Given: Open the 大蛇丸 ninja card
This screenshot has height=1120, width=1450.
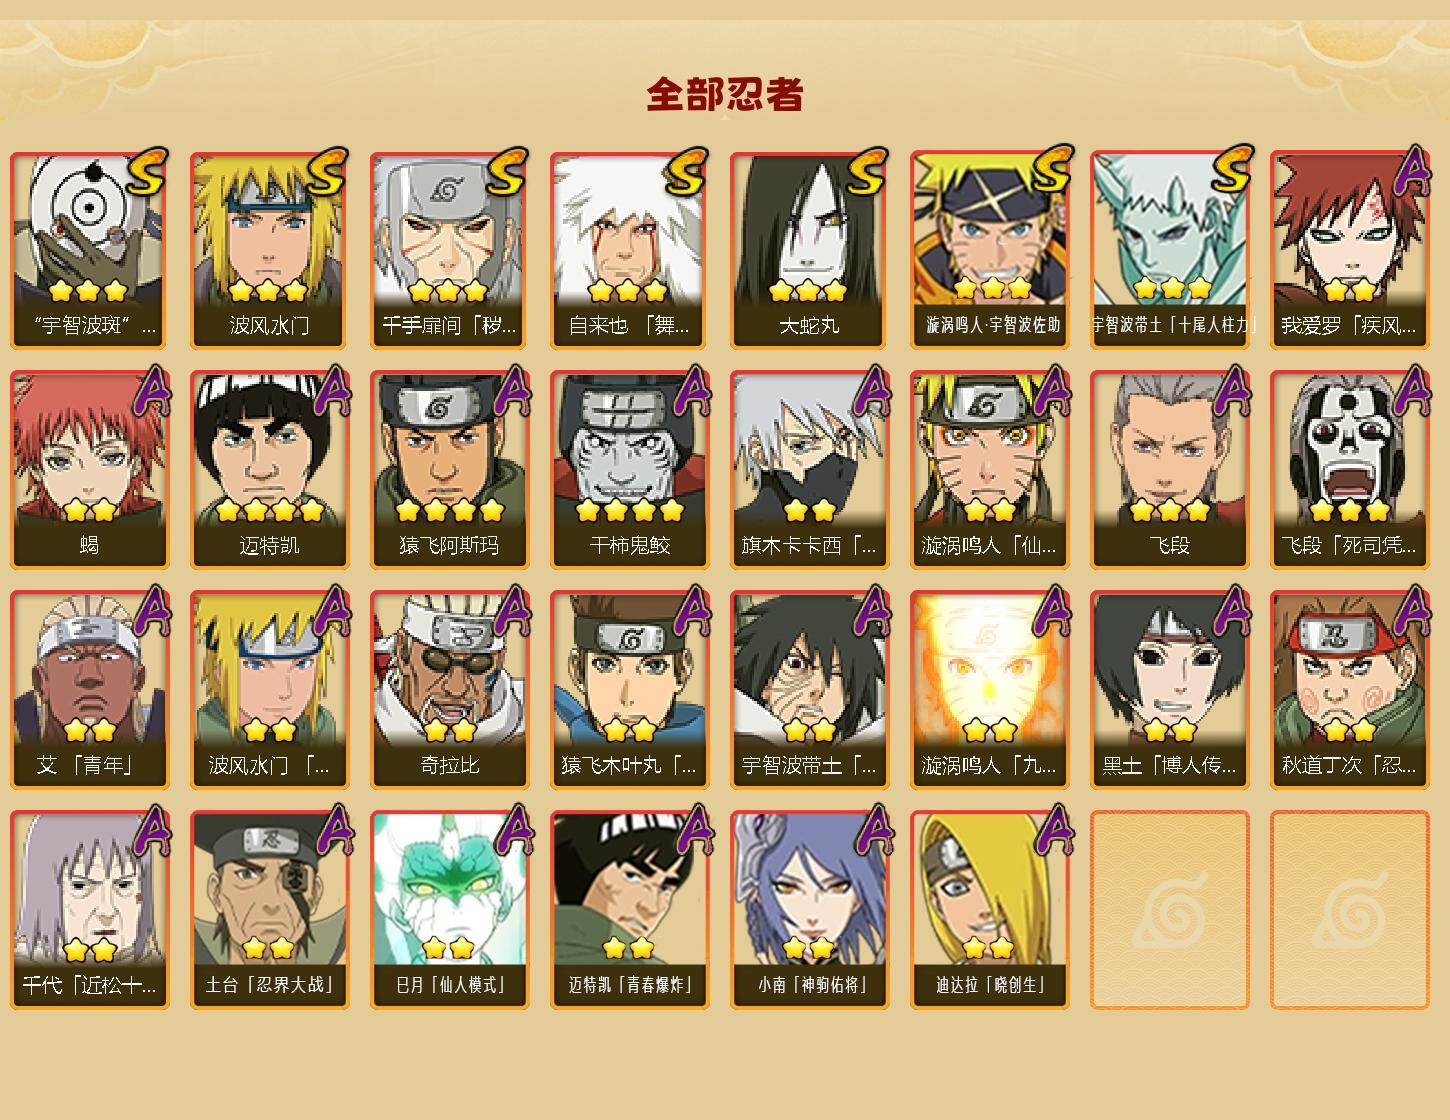Looking at the screenshot, I should coord(810,250).
